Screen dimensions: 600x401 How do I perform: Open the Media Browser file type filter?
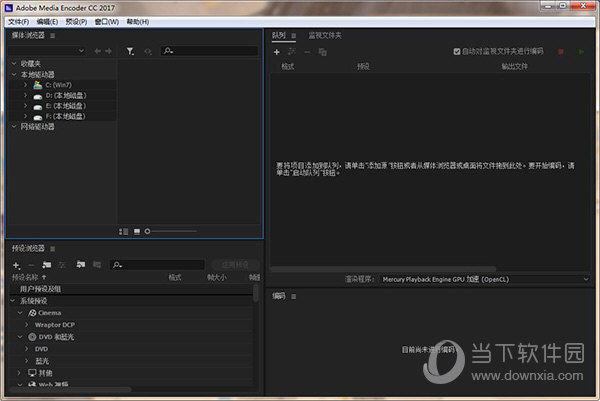[x=130, y=51]
